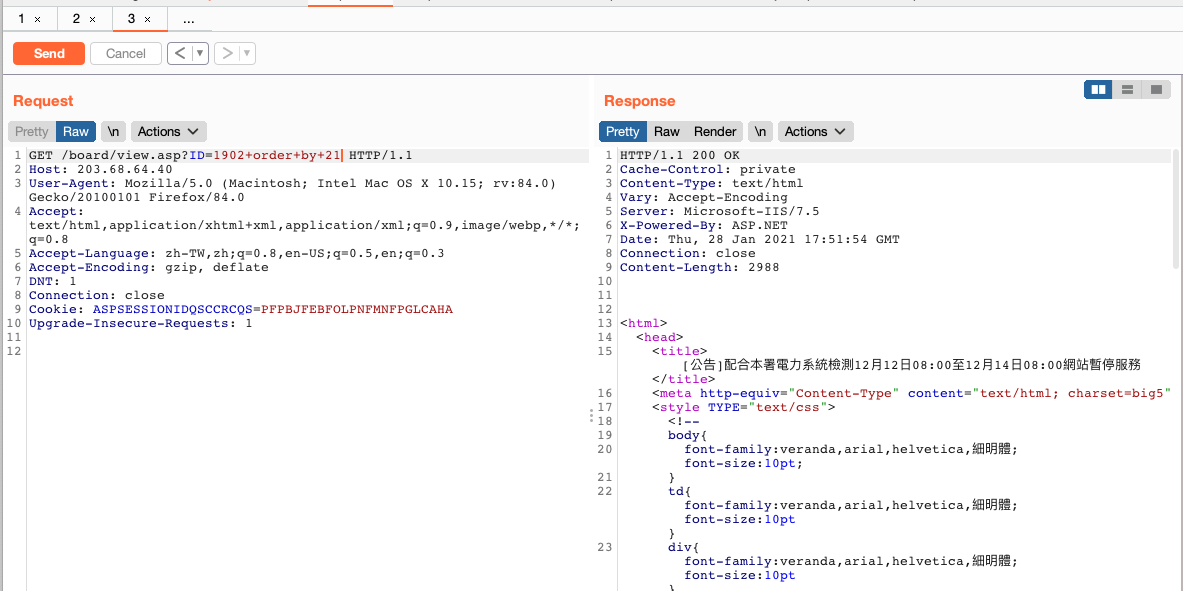Click the Upgrade-Insecure-Requests header line
Image resolution: width=1183 pixels, height=591 pixels.
[x=140, y=323]
